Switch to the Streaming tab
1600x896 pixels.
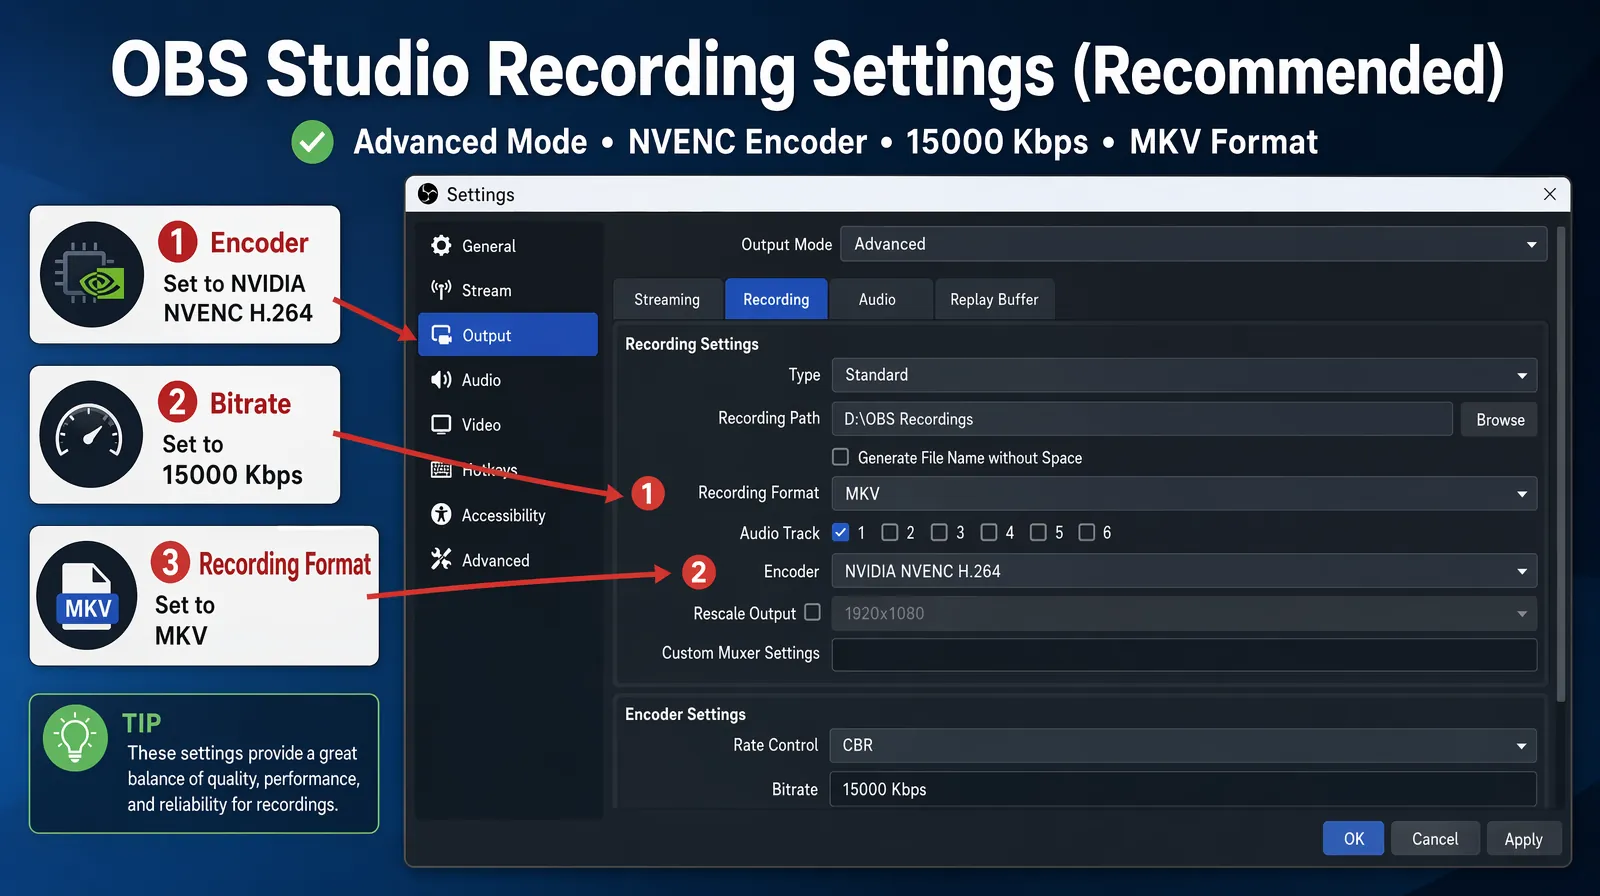(667, 299)
